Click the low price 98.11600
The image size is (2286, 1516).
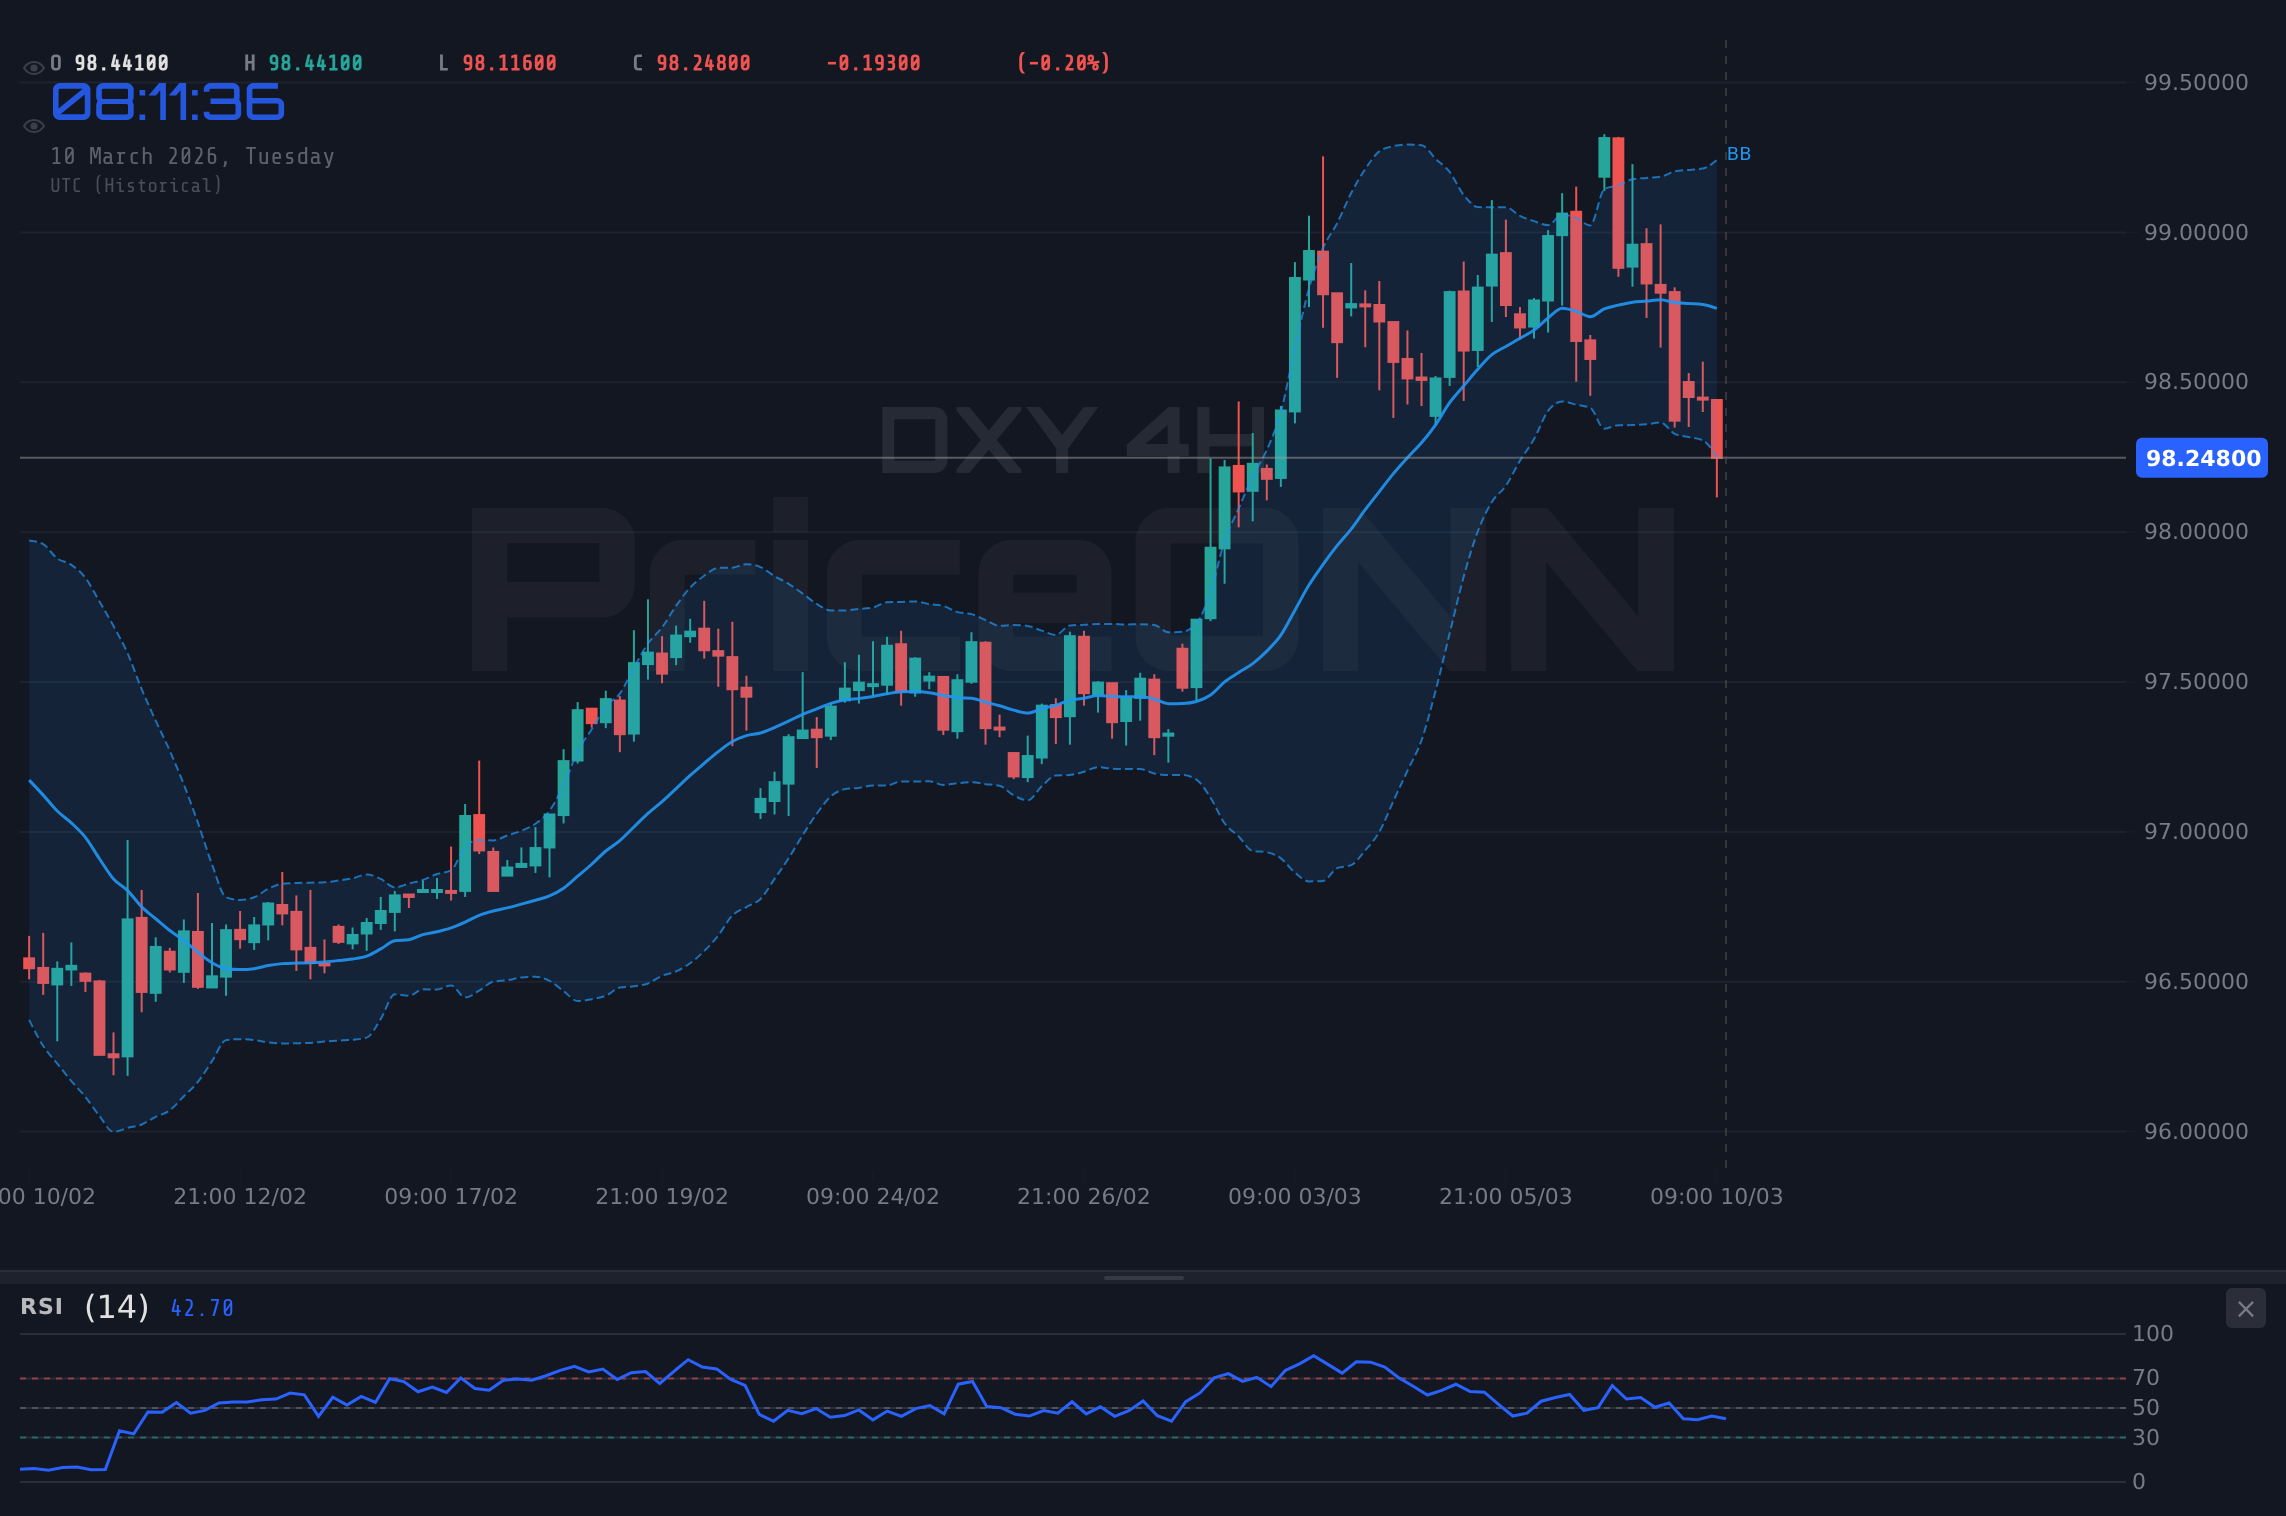pyautogui.click(x=509, y=63)
